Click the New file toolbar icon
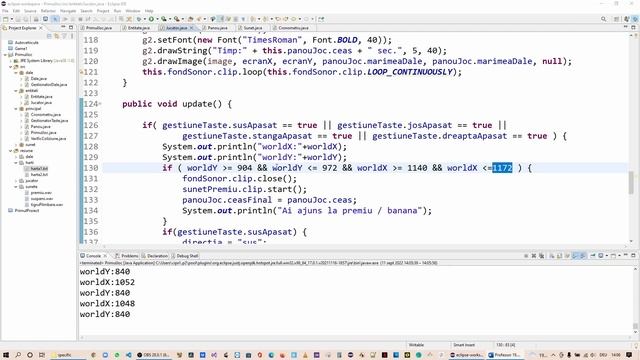 [5, 19]
